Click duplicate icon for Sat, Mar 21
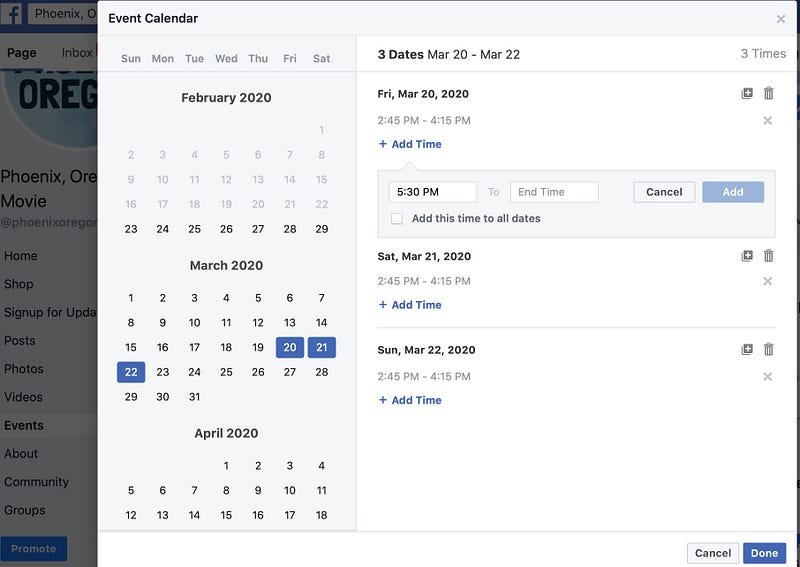800x567 pixels. click(x=747, y=256)
